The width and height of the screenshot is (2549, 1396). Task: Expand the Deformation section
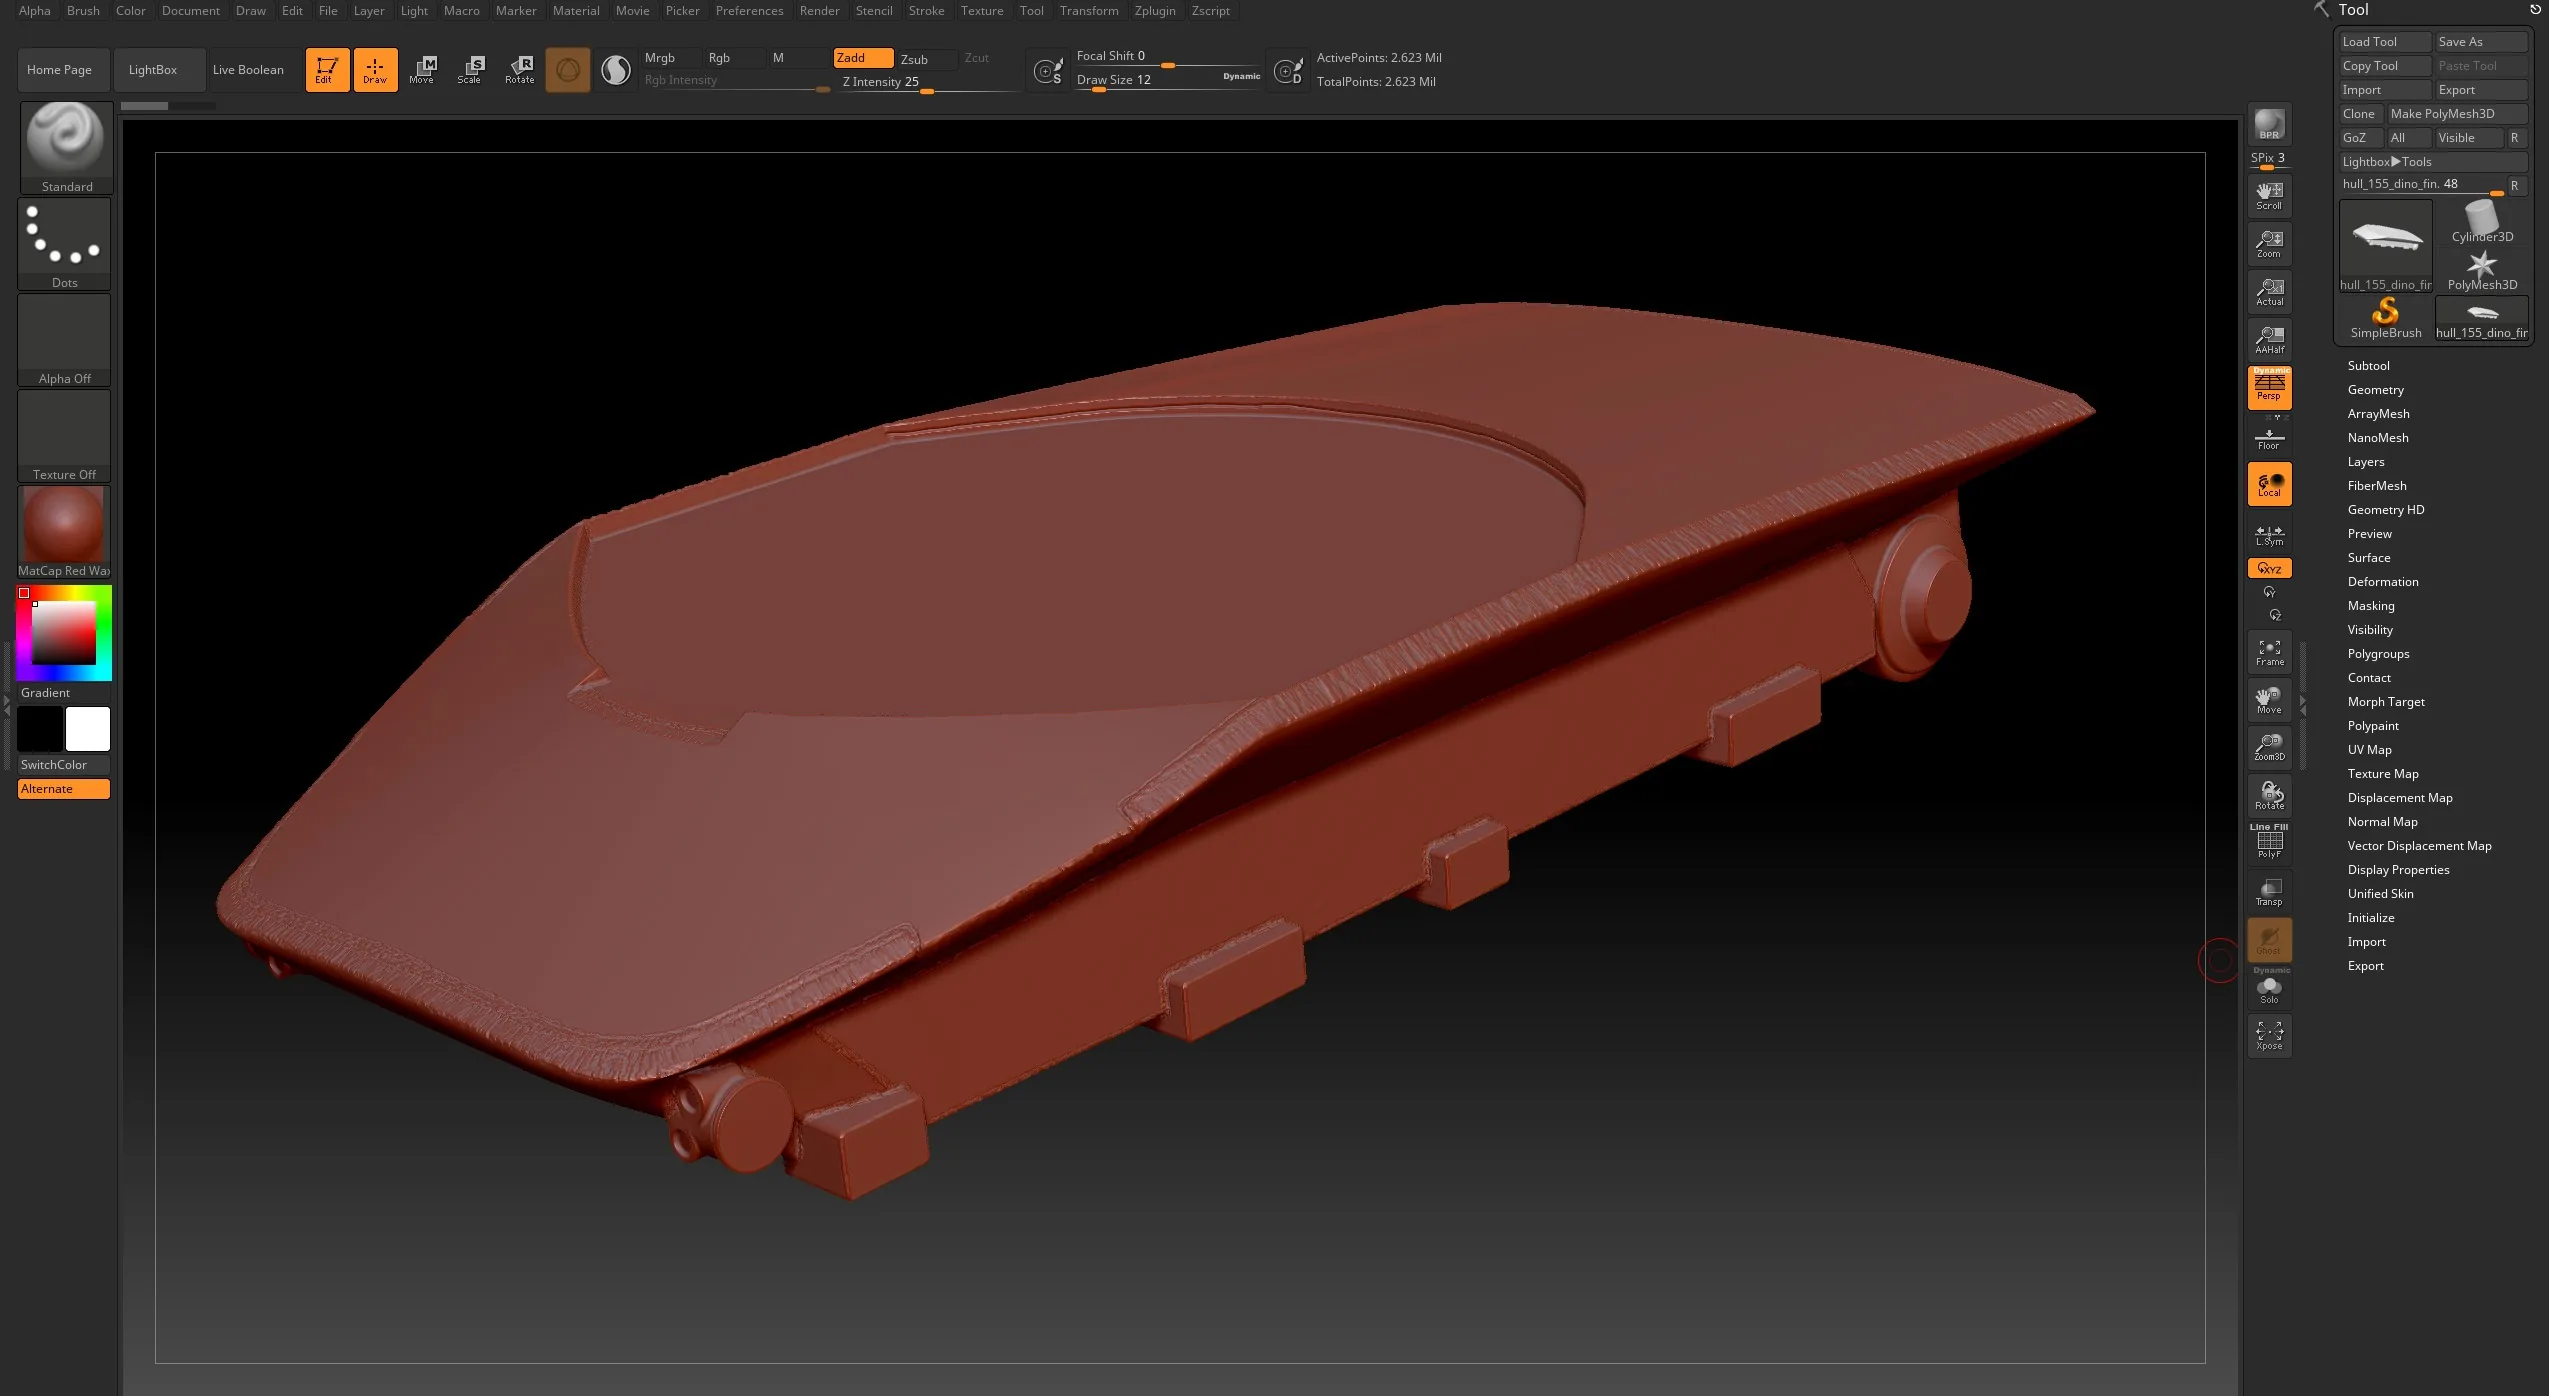click(2382, 582)
